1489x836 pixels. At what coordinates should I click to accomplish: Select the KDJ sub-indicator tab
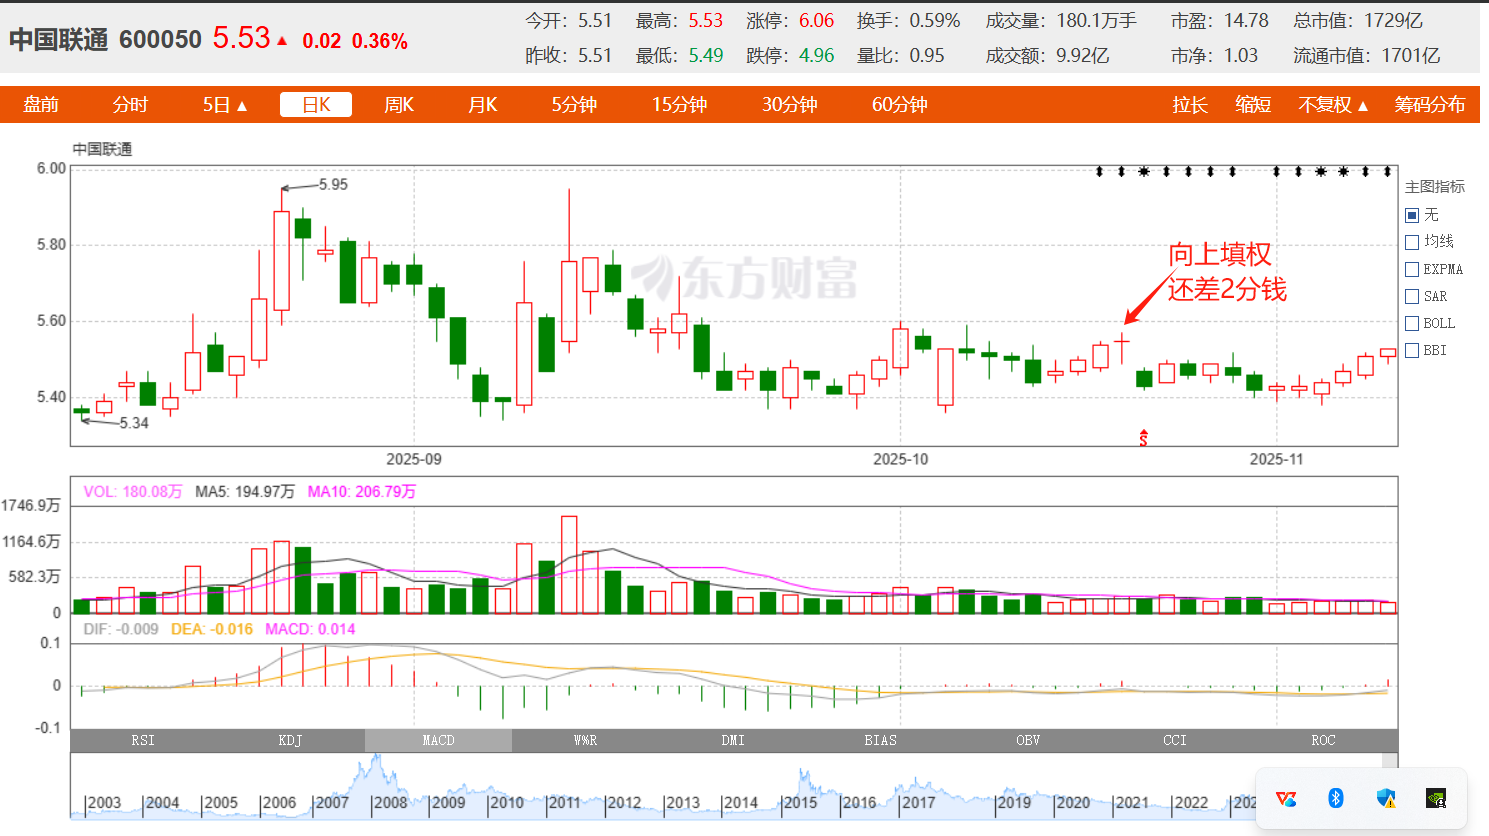click(x=290, y=740)
